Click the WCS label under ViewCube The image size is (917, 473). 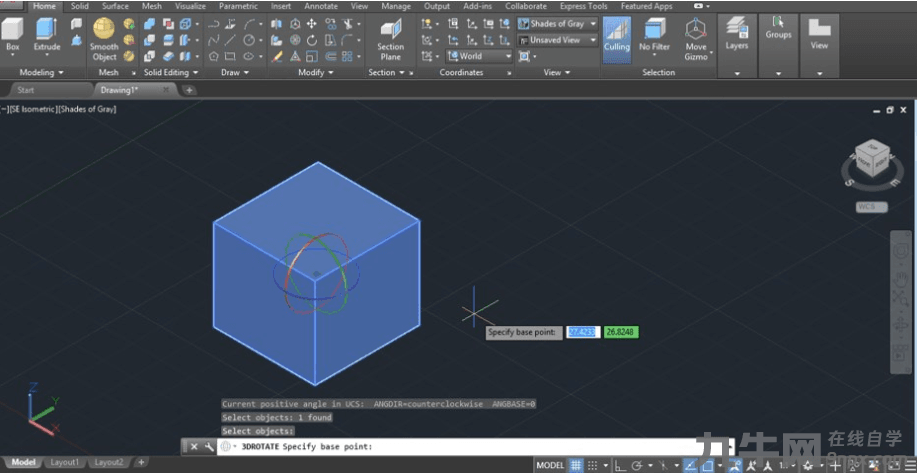click(x=872, y=206)
